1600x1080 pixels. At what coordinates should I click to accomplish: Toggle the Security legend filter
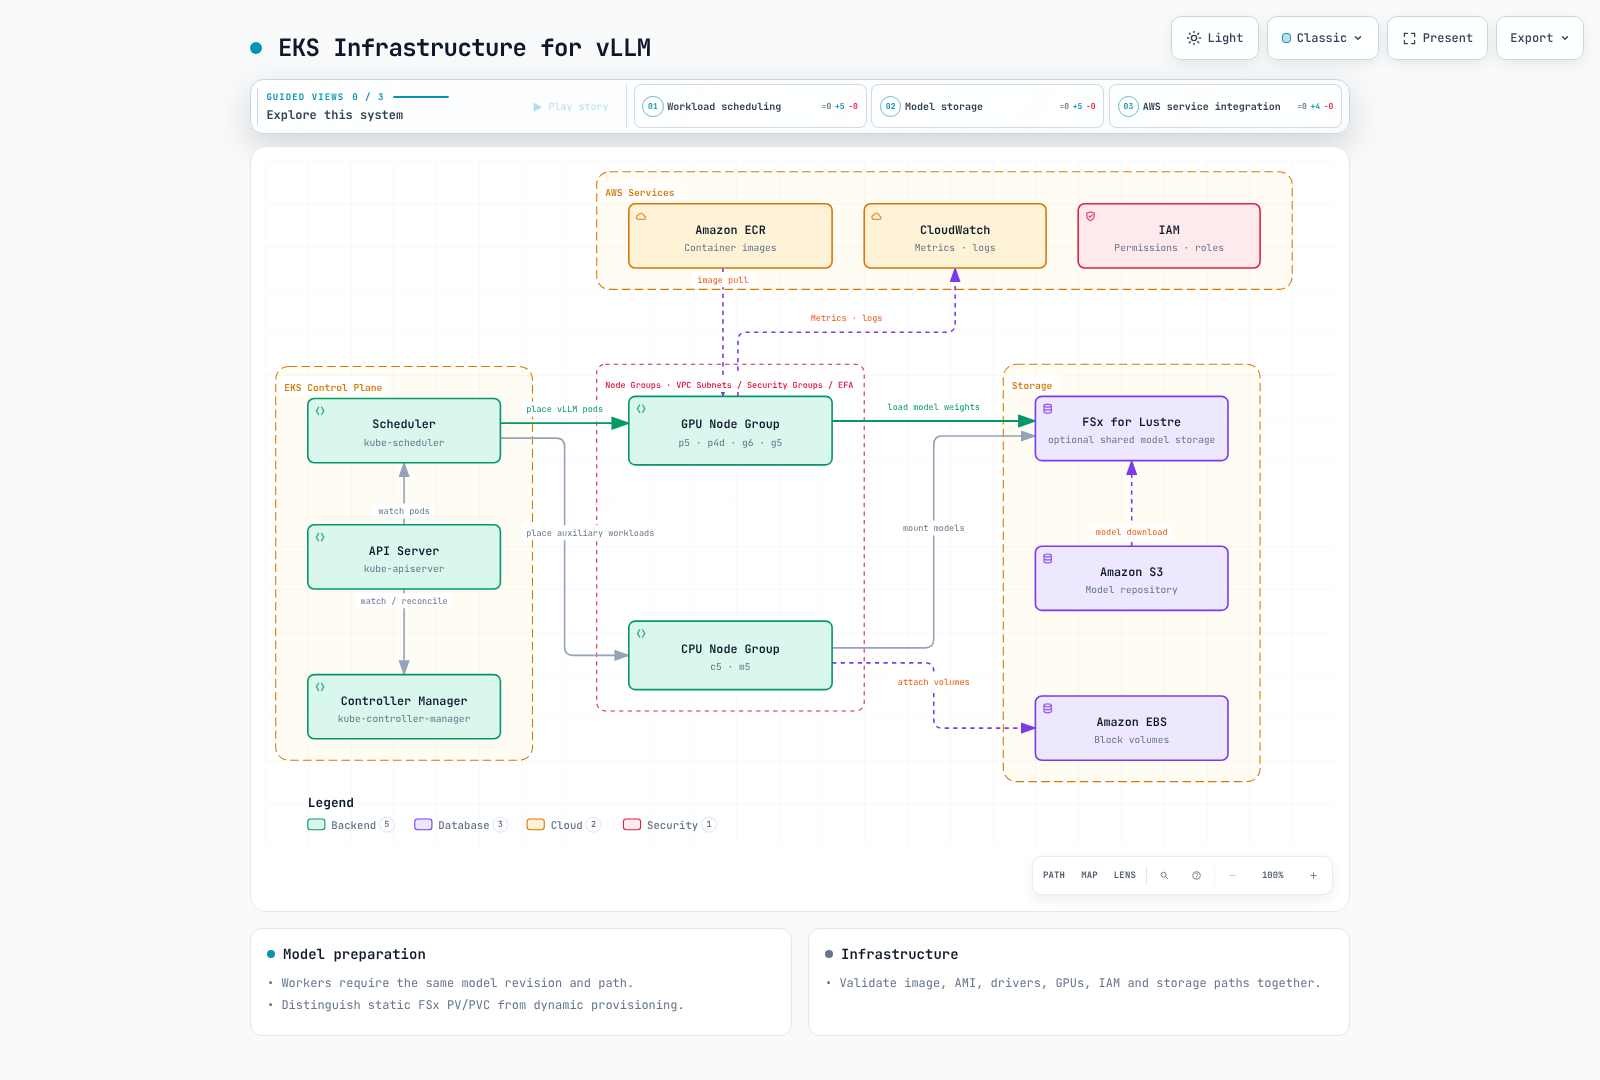coord(669,825)
